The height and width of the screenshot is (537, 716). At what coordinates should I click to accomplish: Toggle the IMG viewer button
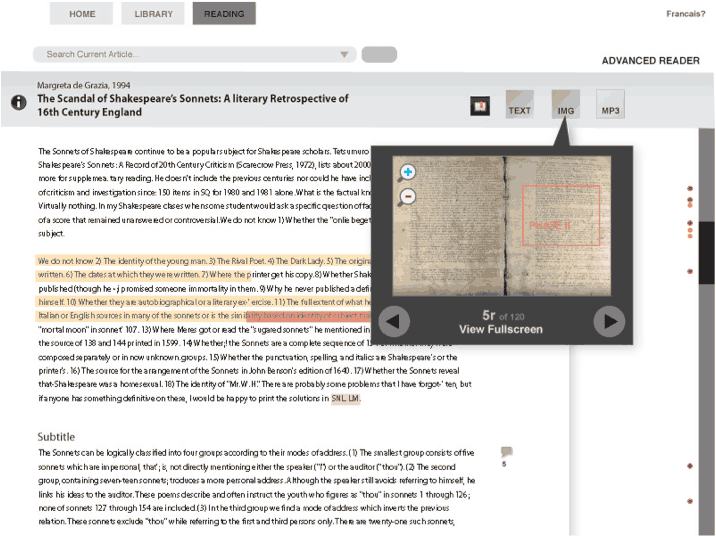(x=566, y=105)
